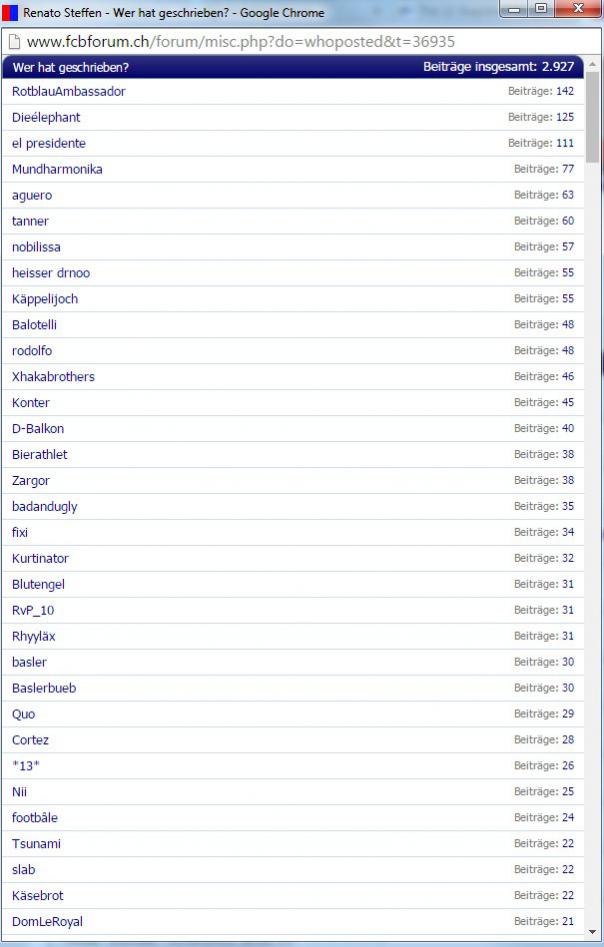This screenshot has width=604, height=947.
Task: Open the Baslerbueb profile link
Action: coord(44,688)
